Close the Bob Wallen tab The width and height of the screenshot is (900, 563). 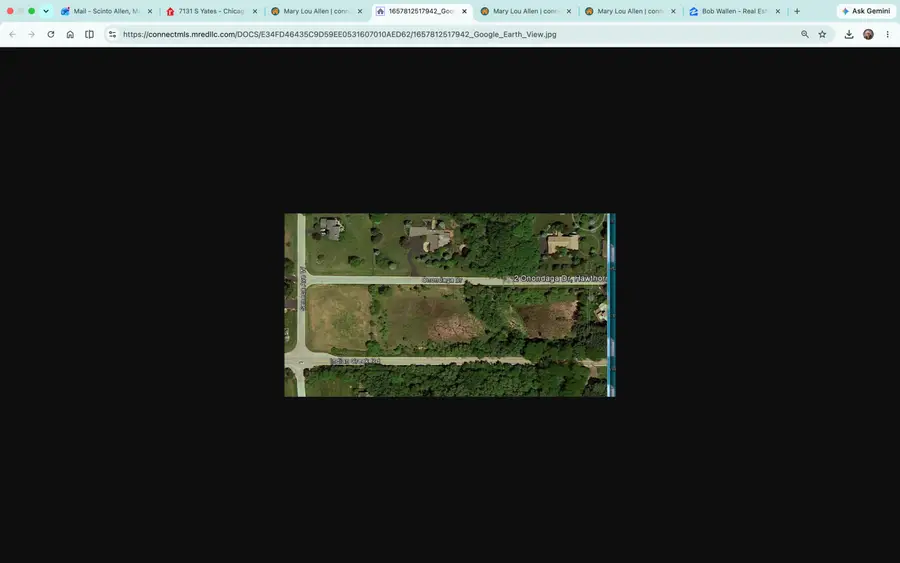(x=778, y=11)
